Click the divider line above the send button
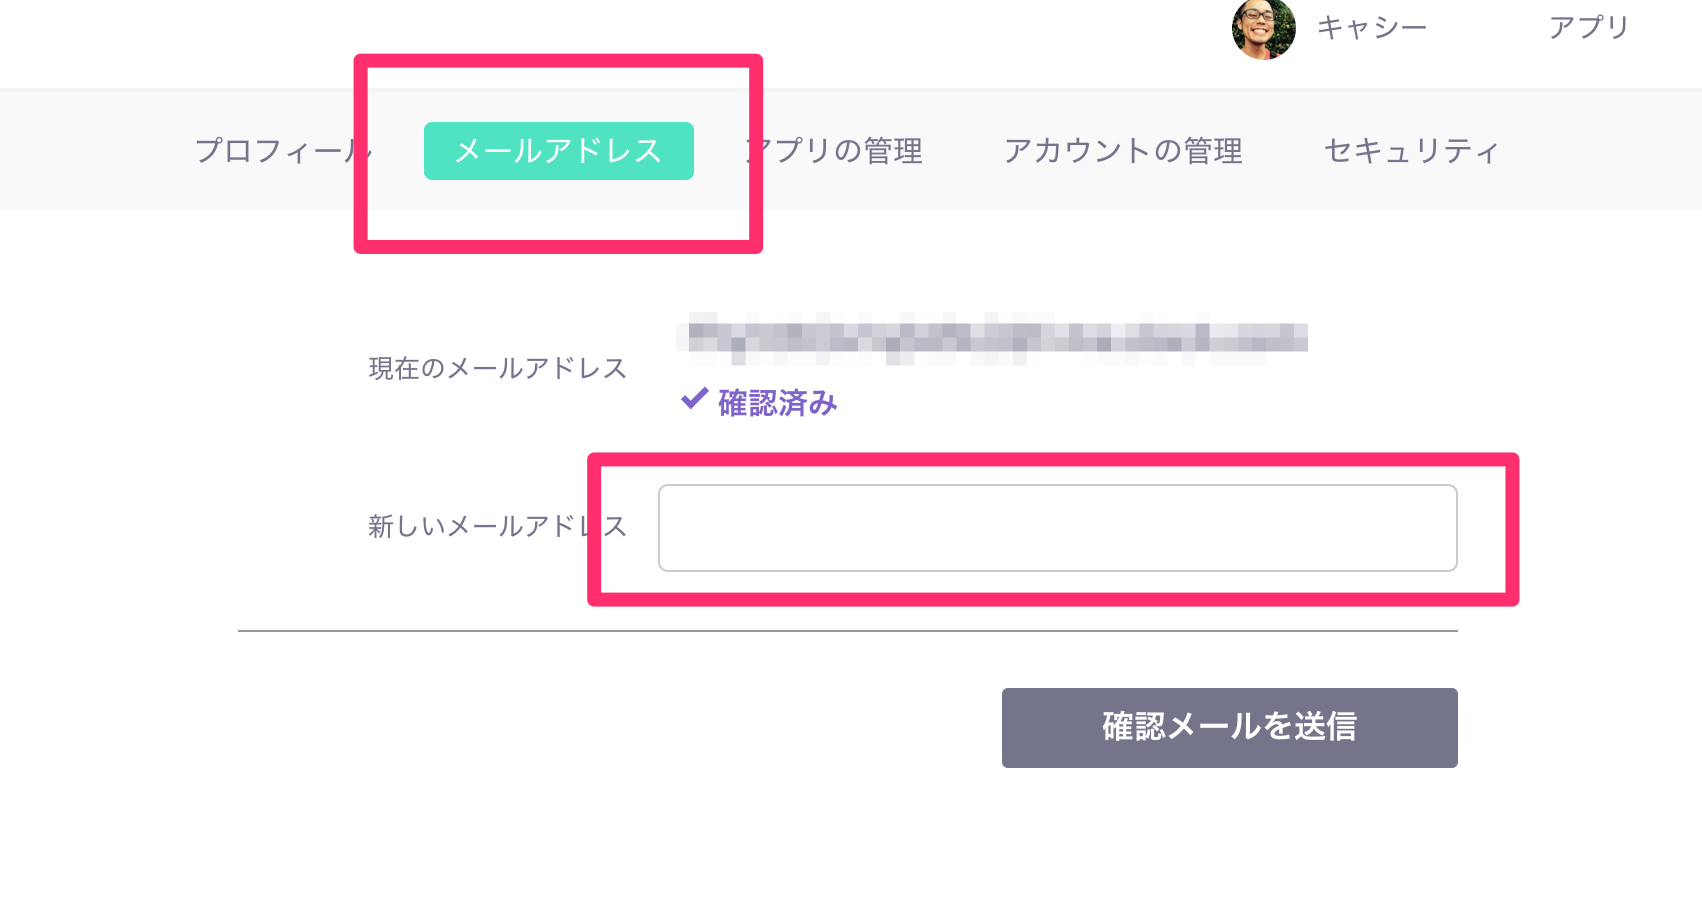 848,629
